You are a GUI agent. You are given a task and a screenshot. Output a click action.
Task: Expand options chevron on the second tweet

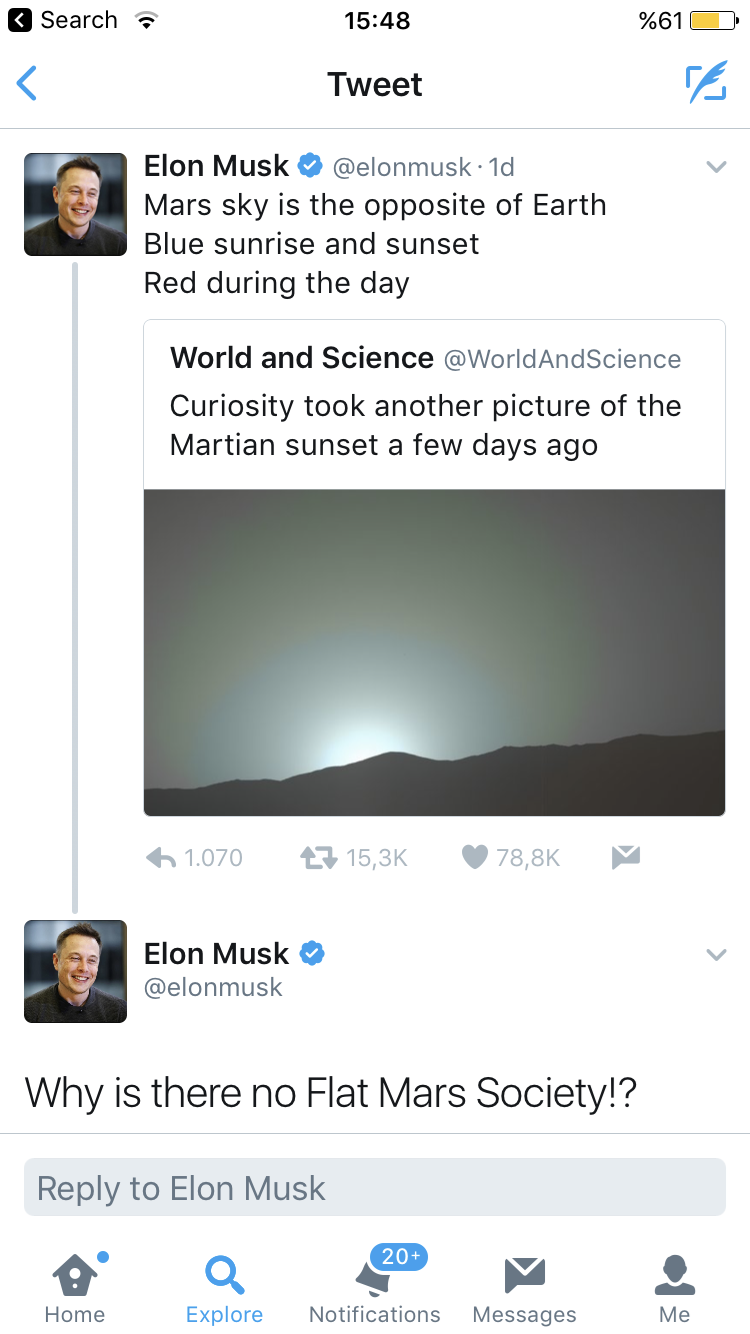(x=716, y=955)
